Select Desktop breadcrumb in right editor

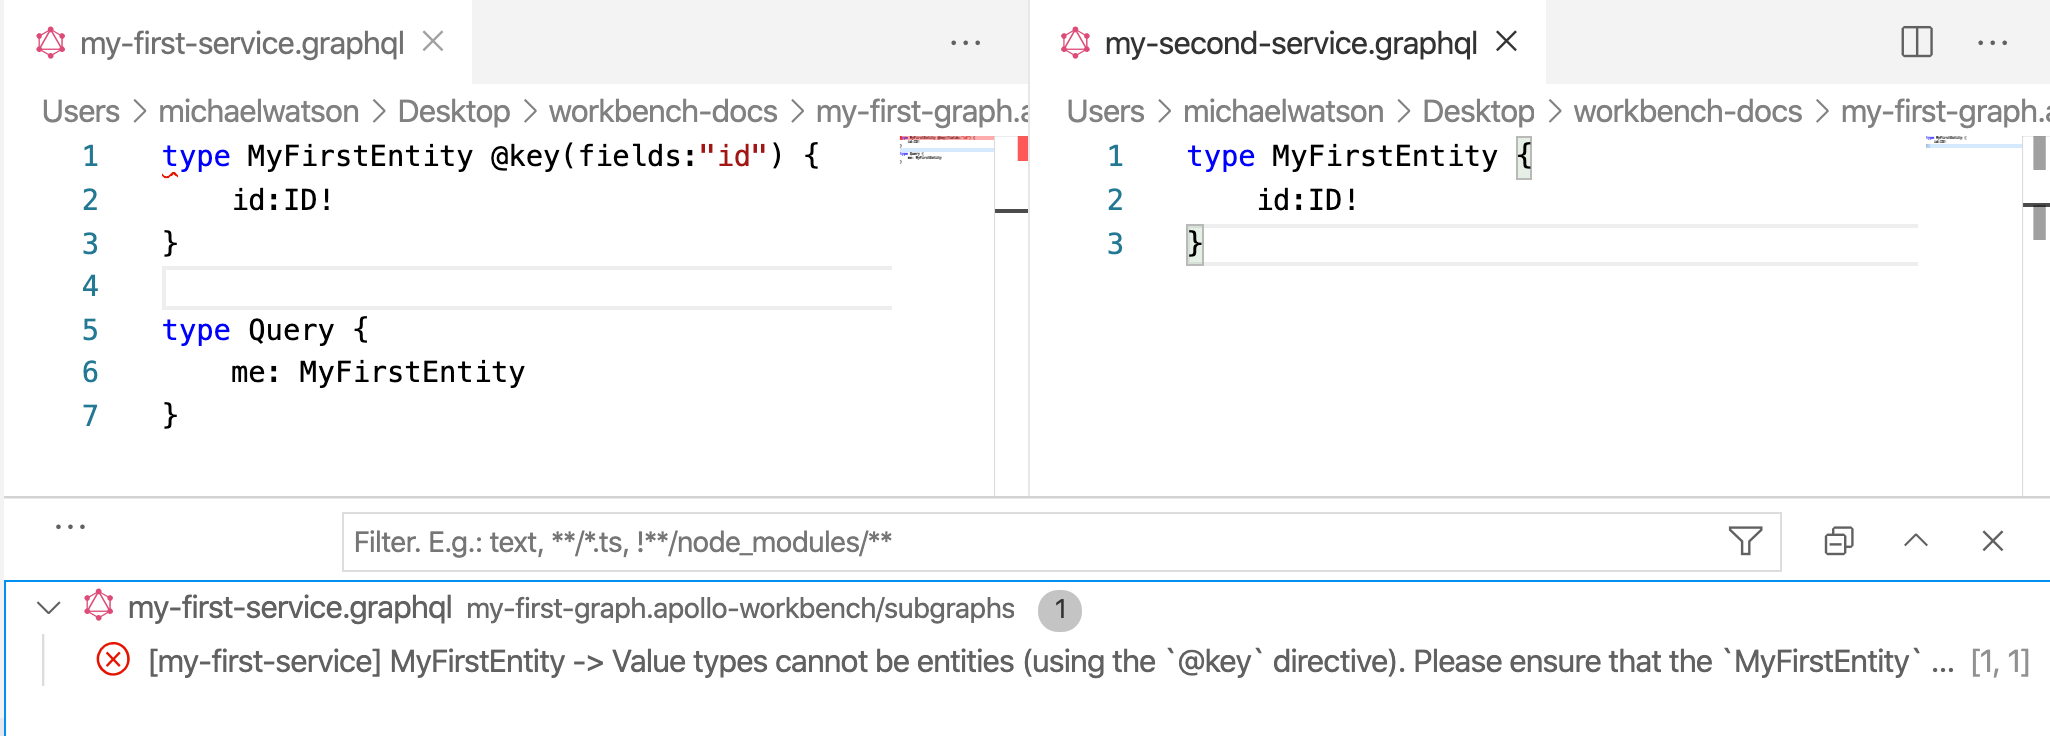click(1478, 111)
